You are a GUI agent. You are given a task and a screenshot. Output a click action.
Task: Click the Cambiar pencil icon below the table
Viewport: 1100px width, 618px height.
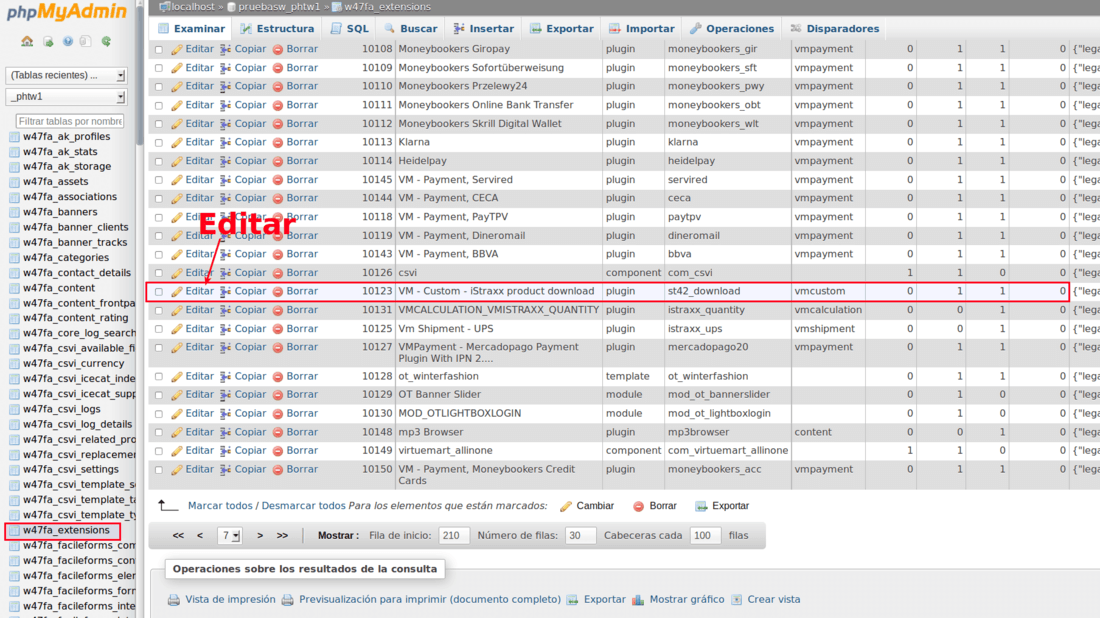click(x=566, y=506)
